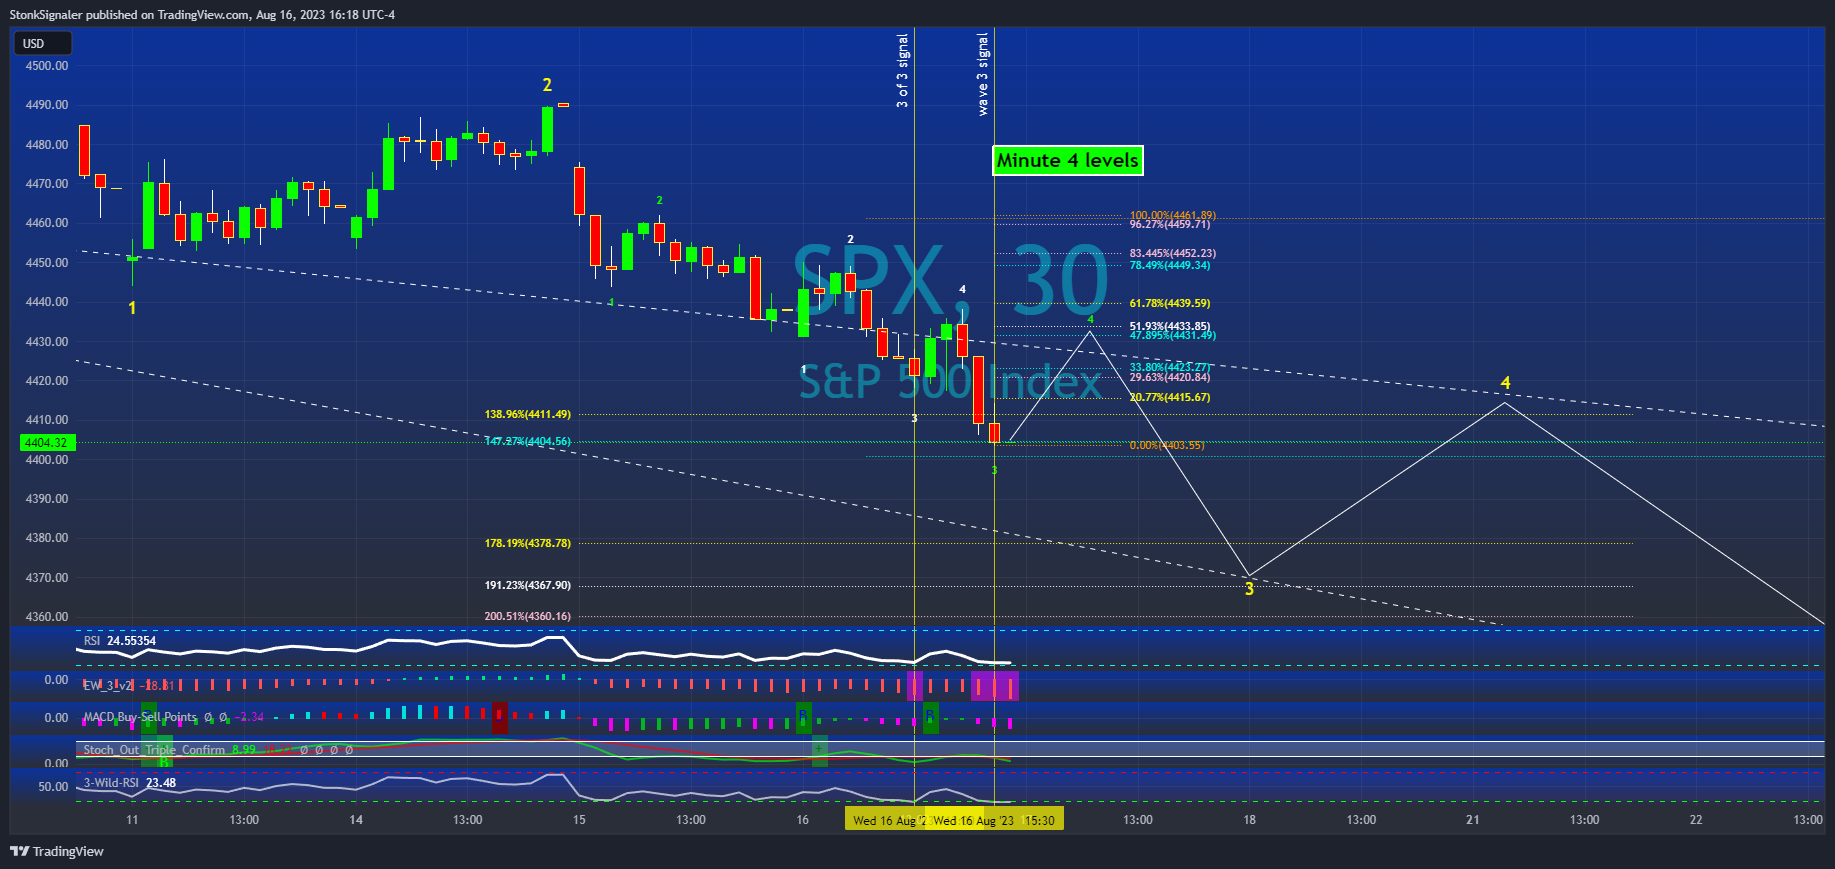Click the 4360.00 price axis label
Image resolution: width=1835 pixels, height=869 pixels.
tap(47, 617)
